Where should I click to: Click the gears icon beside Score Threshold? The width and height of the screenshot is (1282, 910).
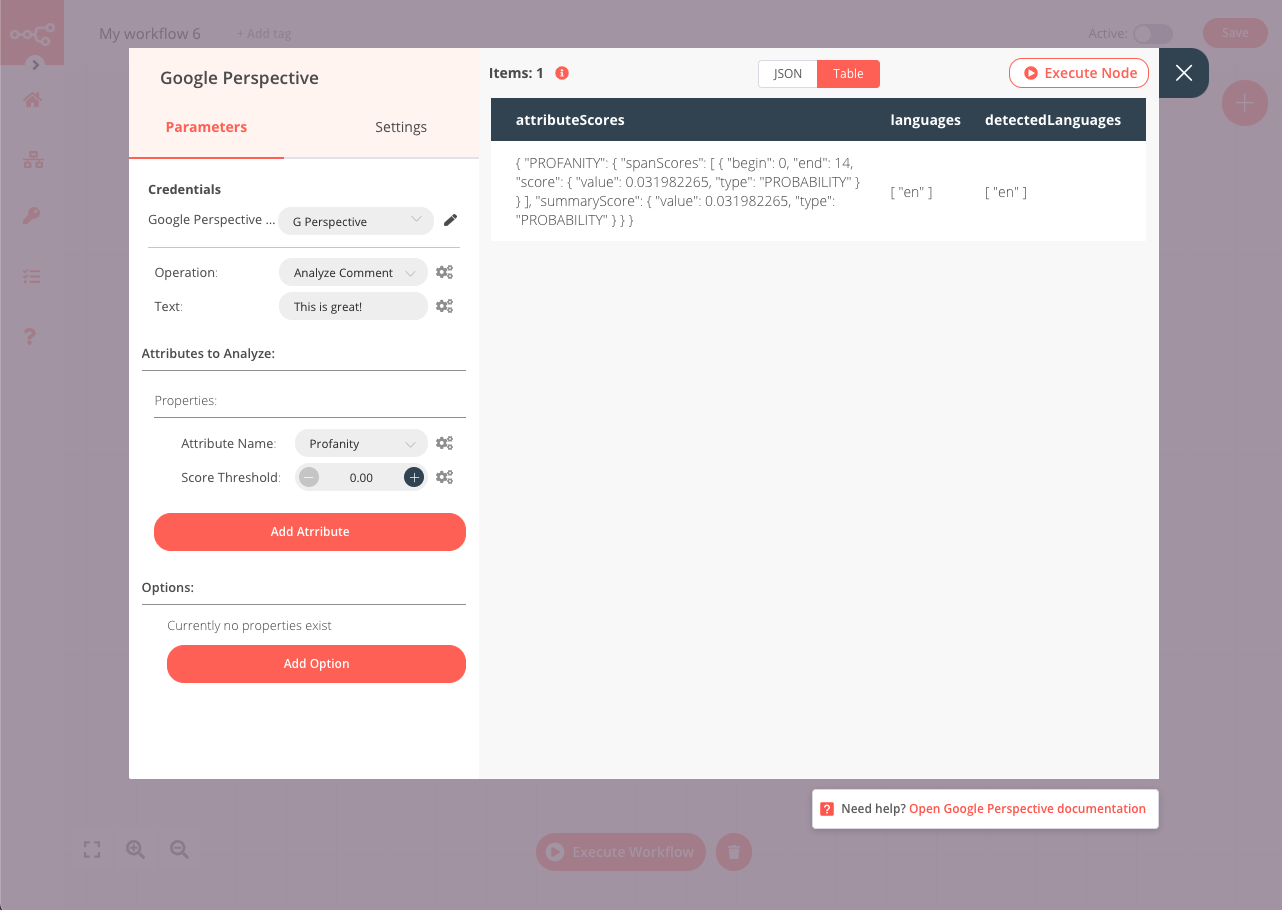445,477
